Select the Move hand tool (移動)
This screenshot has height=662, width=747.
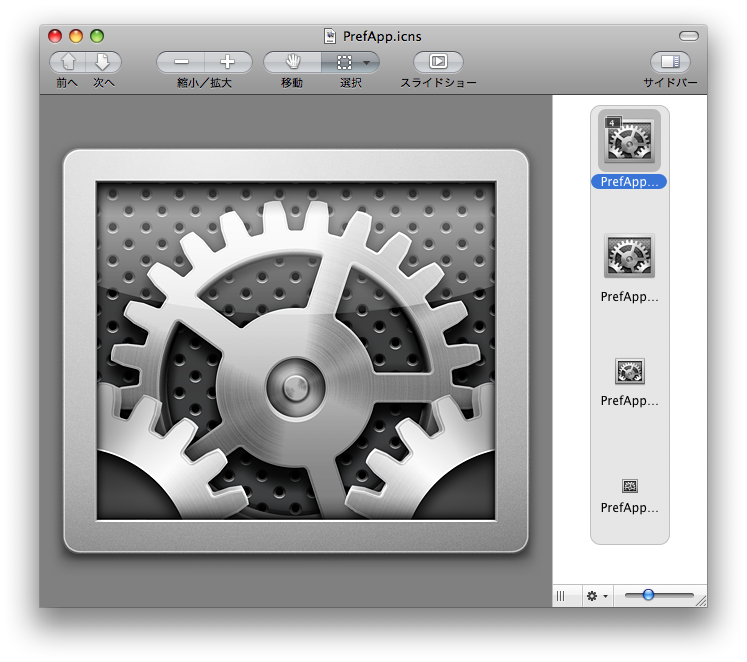tap(293, 62)
